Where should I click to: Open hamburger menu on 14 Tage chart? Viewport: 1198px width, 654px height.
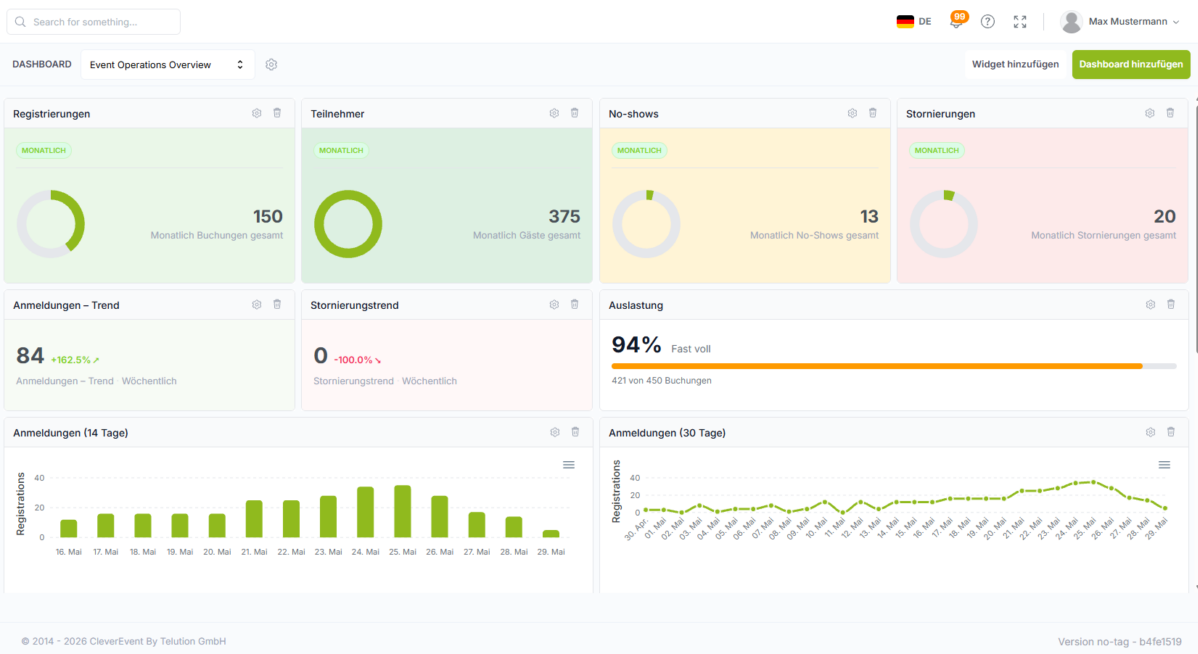(568, 465)
